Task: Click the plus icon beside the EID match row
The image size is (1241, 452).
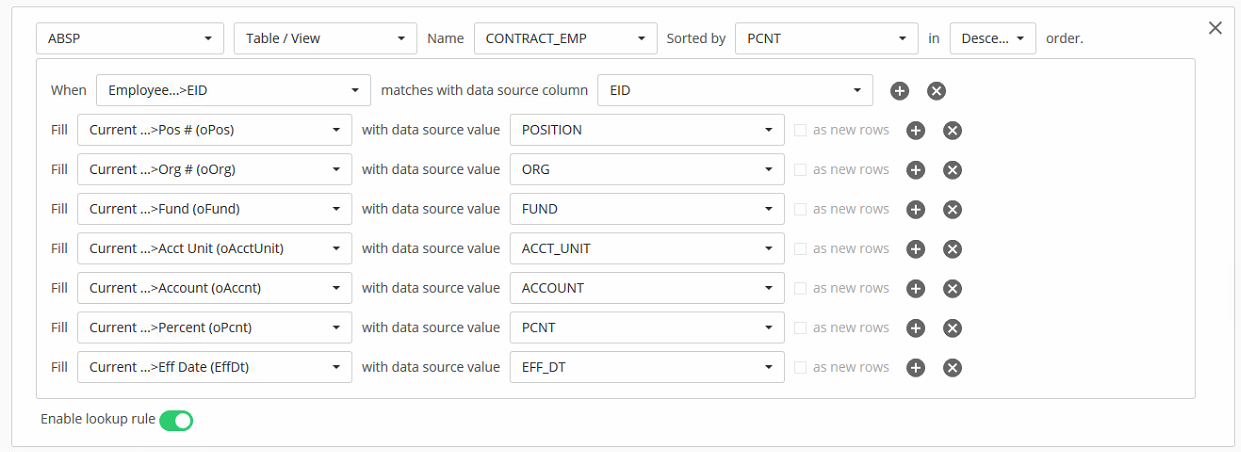Action: (x=899, y=91)
